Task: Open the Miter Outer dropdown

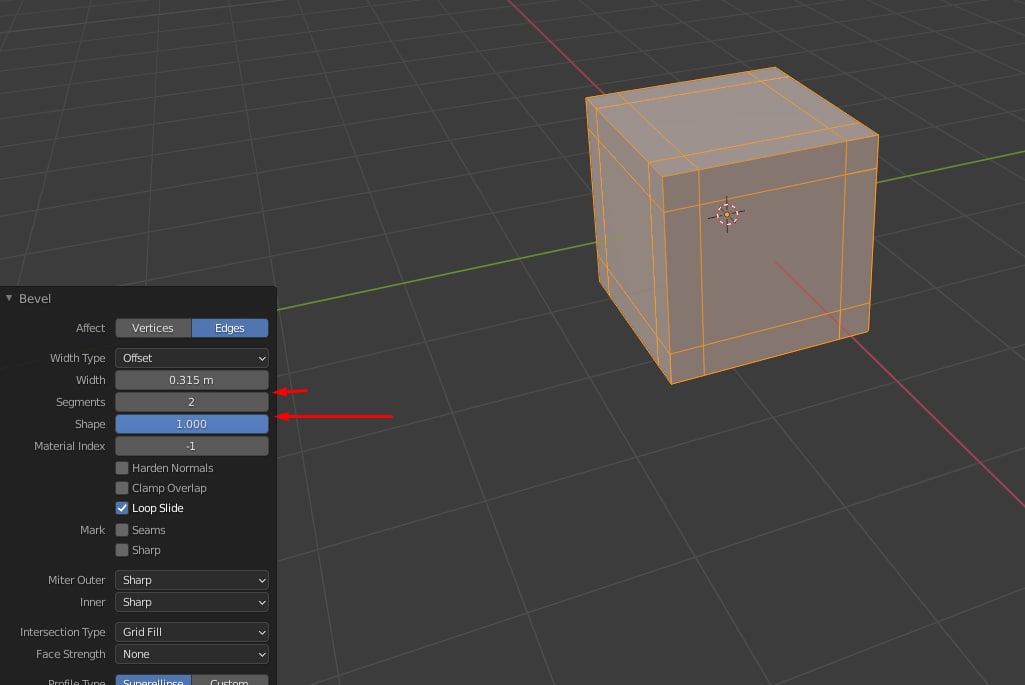Action: (x=192, y=580)
